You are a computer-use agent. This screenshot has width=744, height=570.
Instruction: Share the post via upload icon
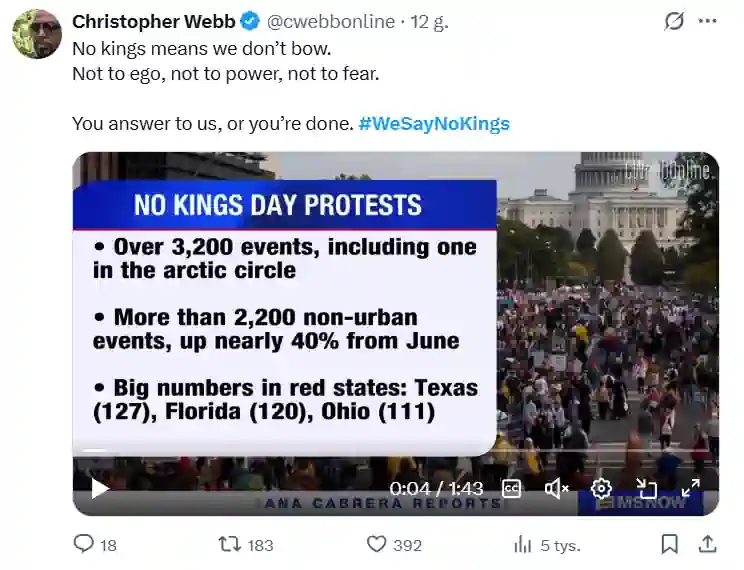706,544
